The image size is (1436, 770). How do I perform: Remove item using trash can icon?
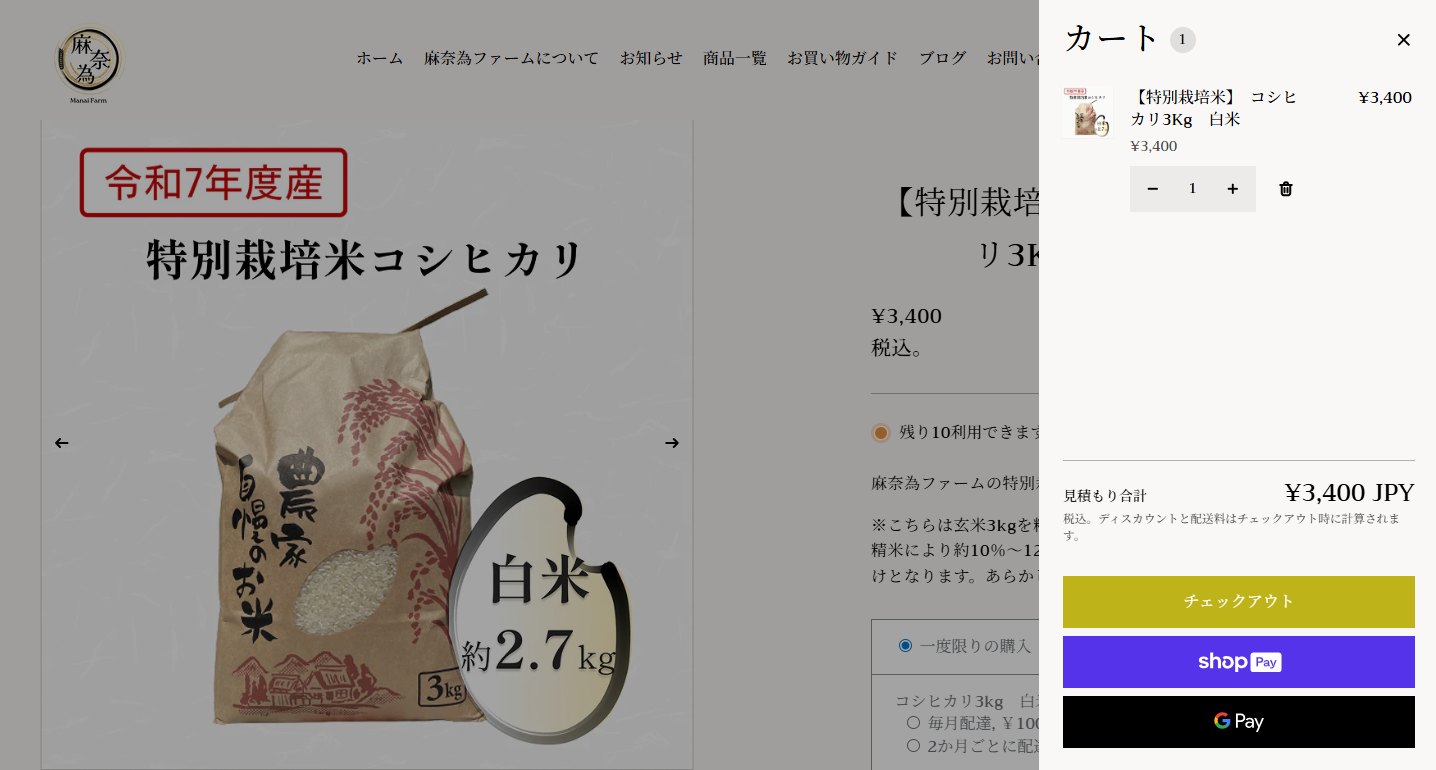point(1286,189)
